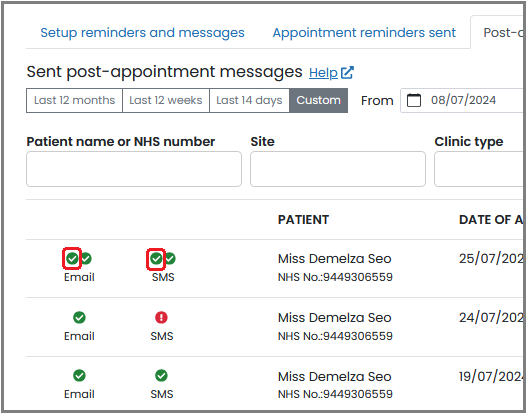Click the Email green tick for 24/07 appointment
The height and width of the screenshot is (414, 526).
79,317
